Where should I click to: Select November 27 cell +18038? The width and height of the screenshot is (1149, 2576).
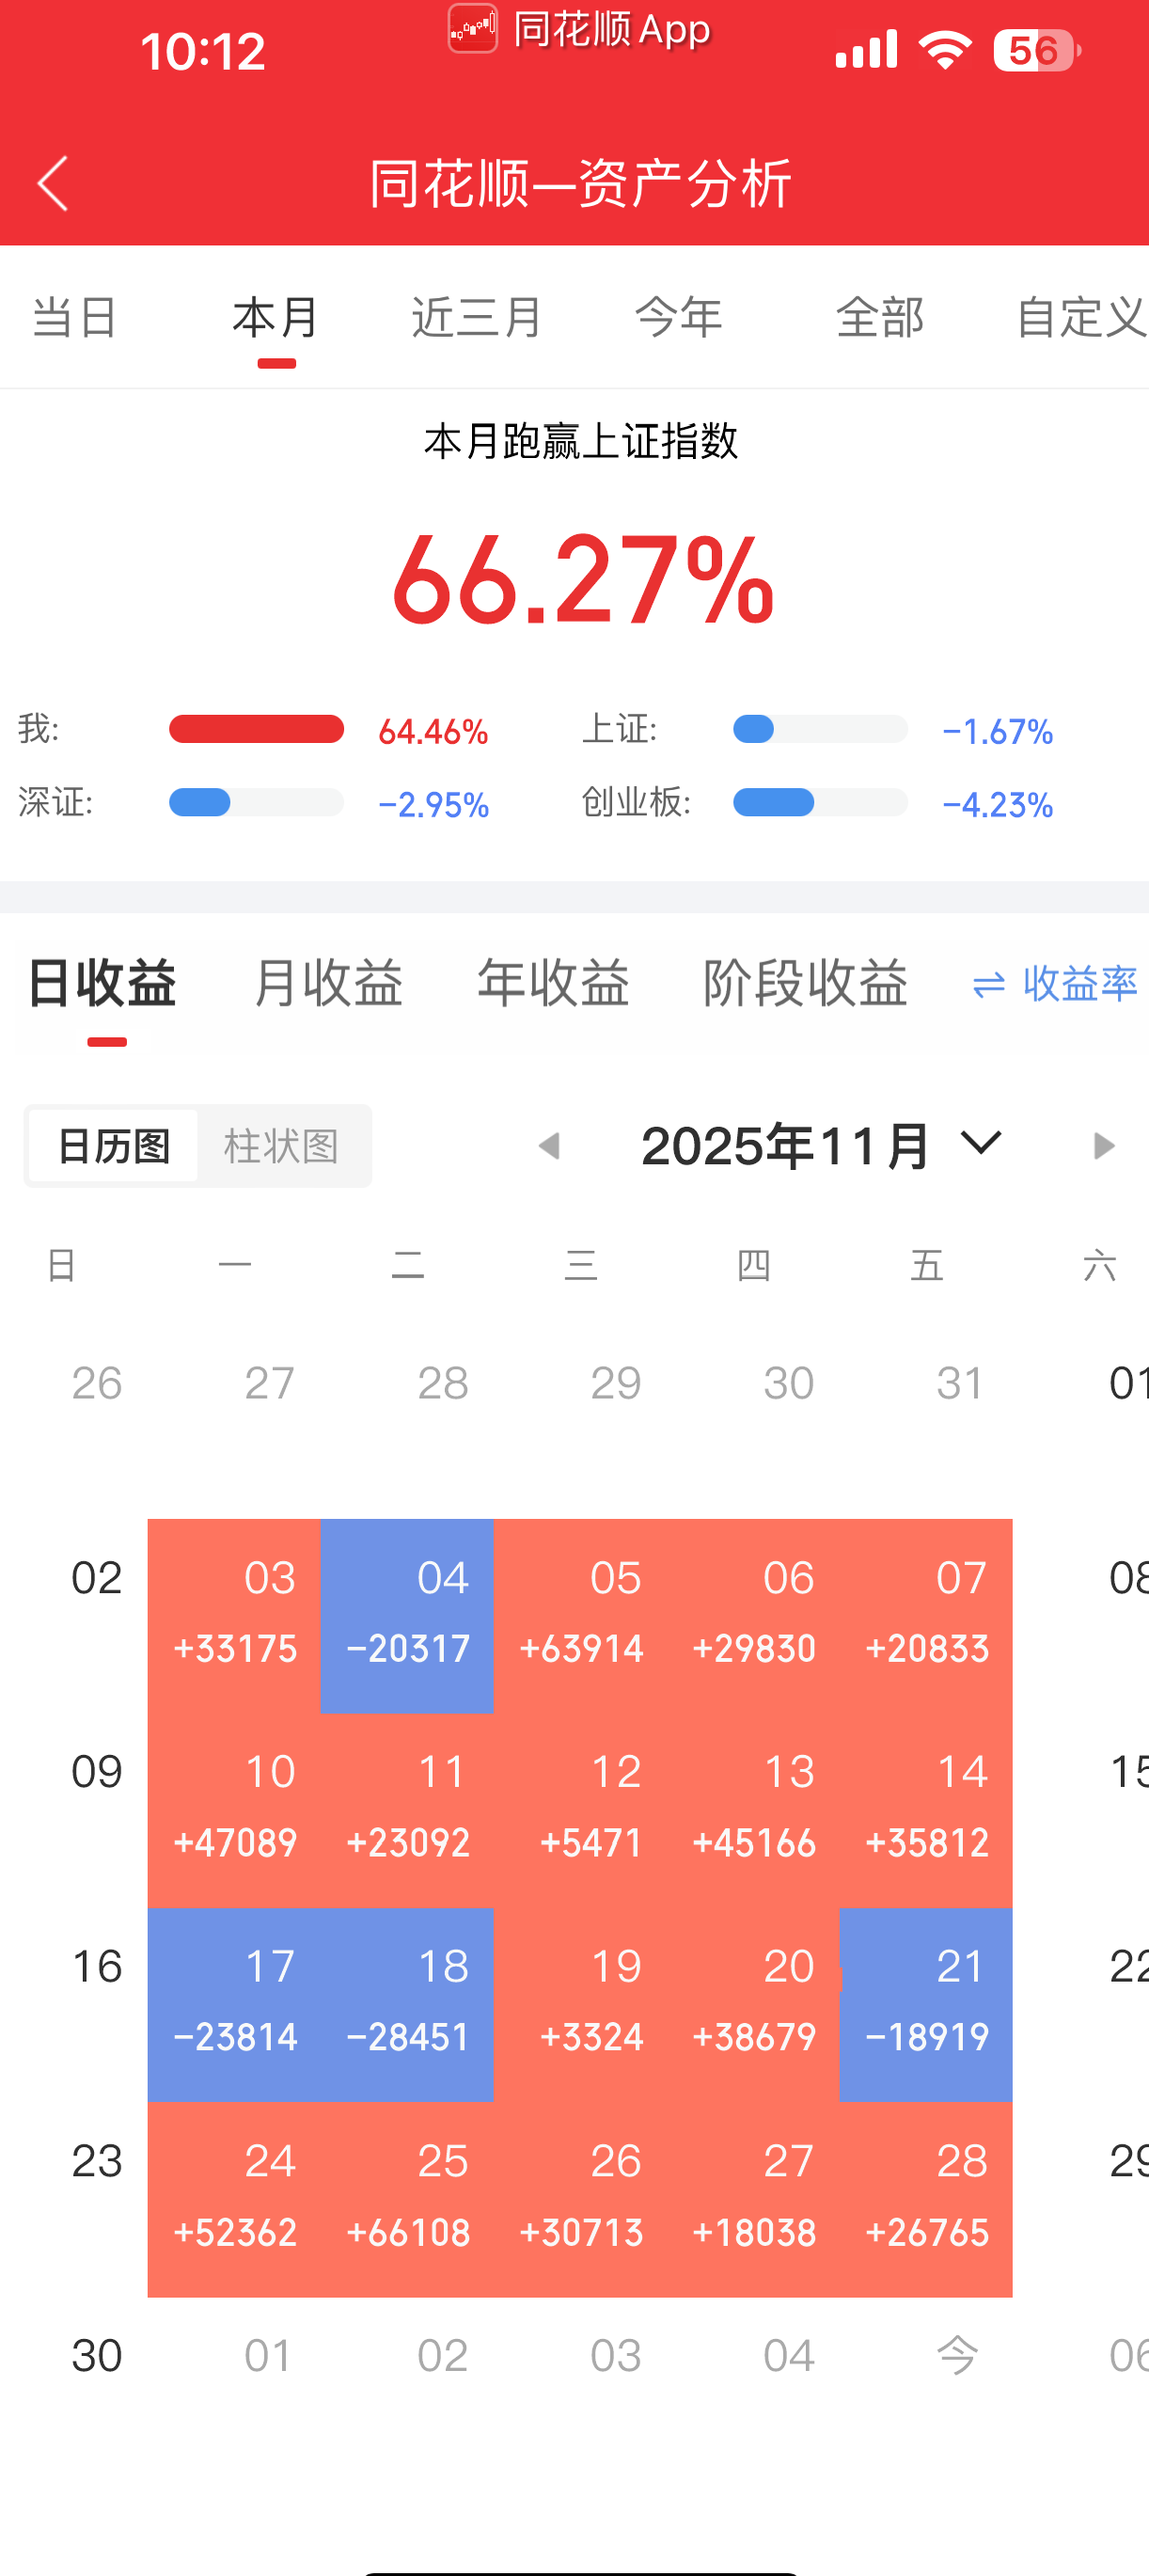click(x=753, y=2199)
